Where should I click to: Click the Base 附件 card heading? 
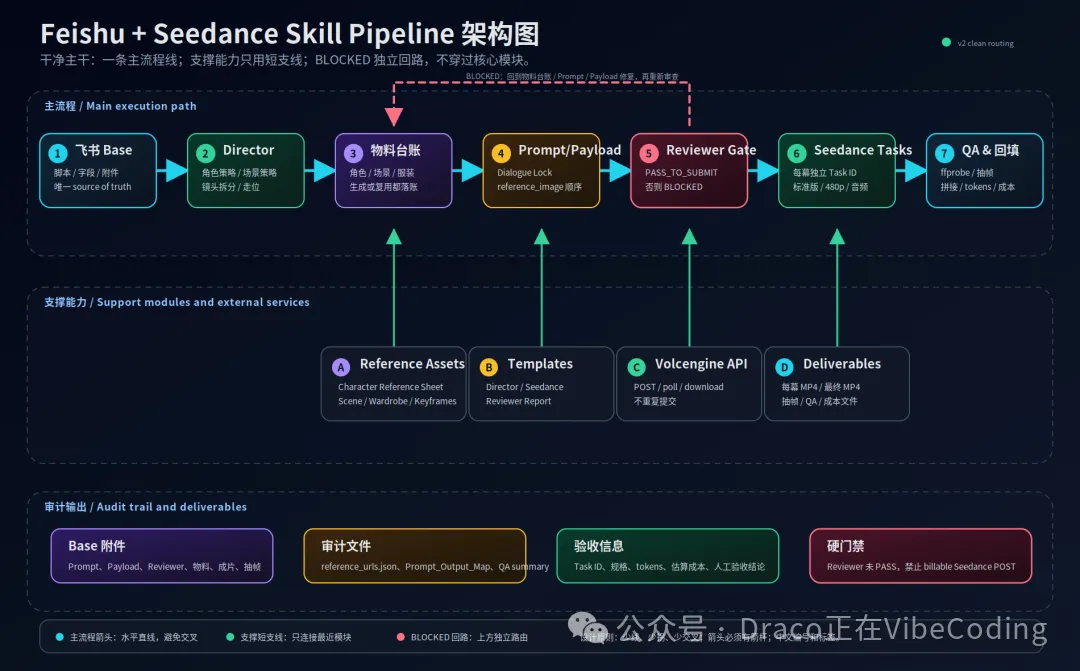point(96,546)
